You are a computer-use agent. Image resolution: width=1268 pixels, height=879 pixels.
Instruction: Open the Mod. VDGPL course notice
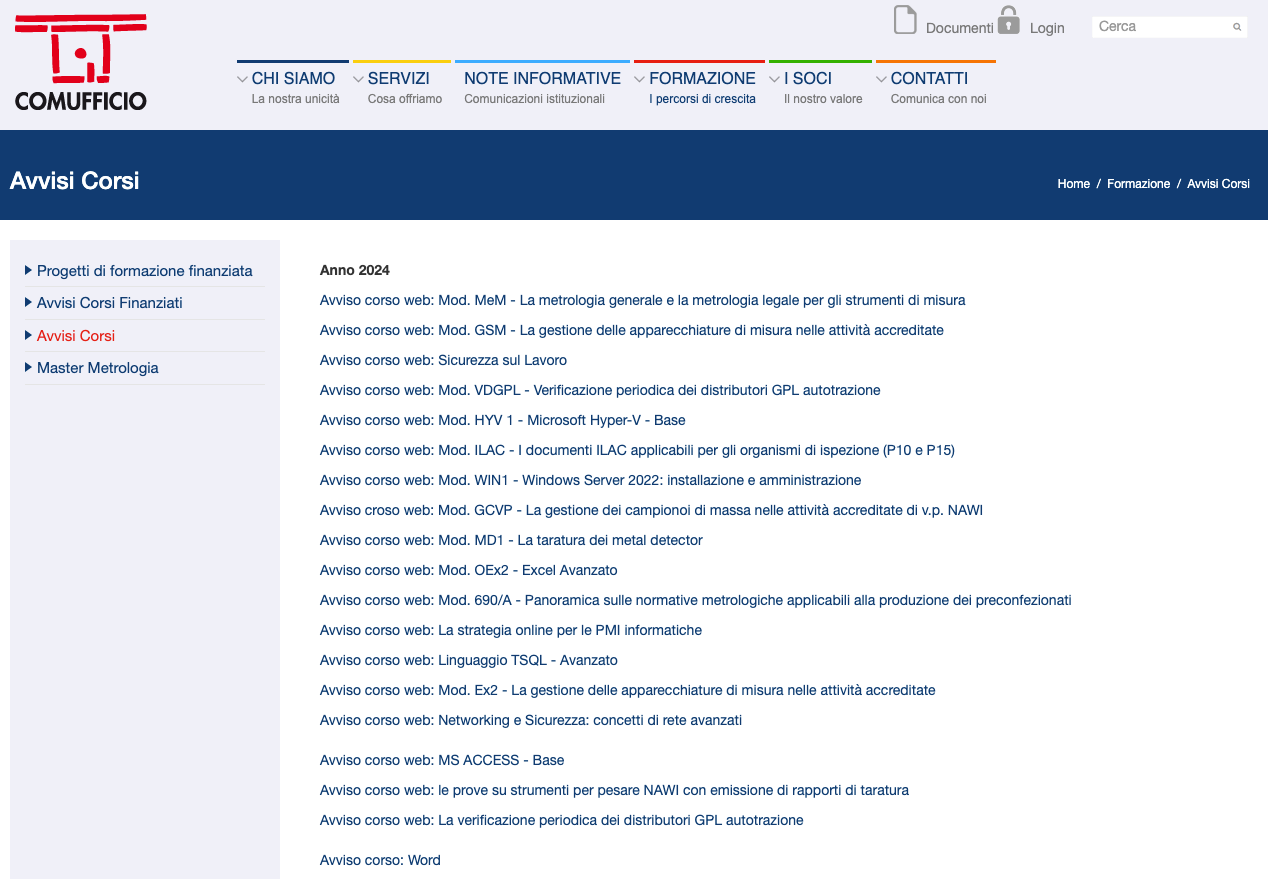600,390
